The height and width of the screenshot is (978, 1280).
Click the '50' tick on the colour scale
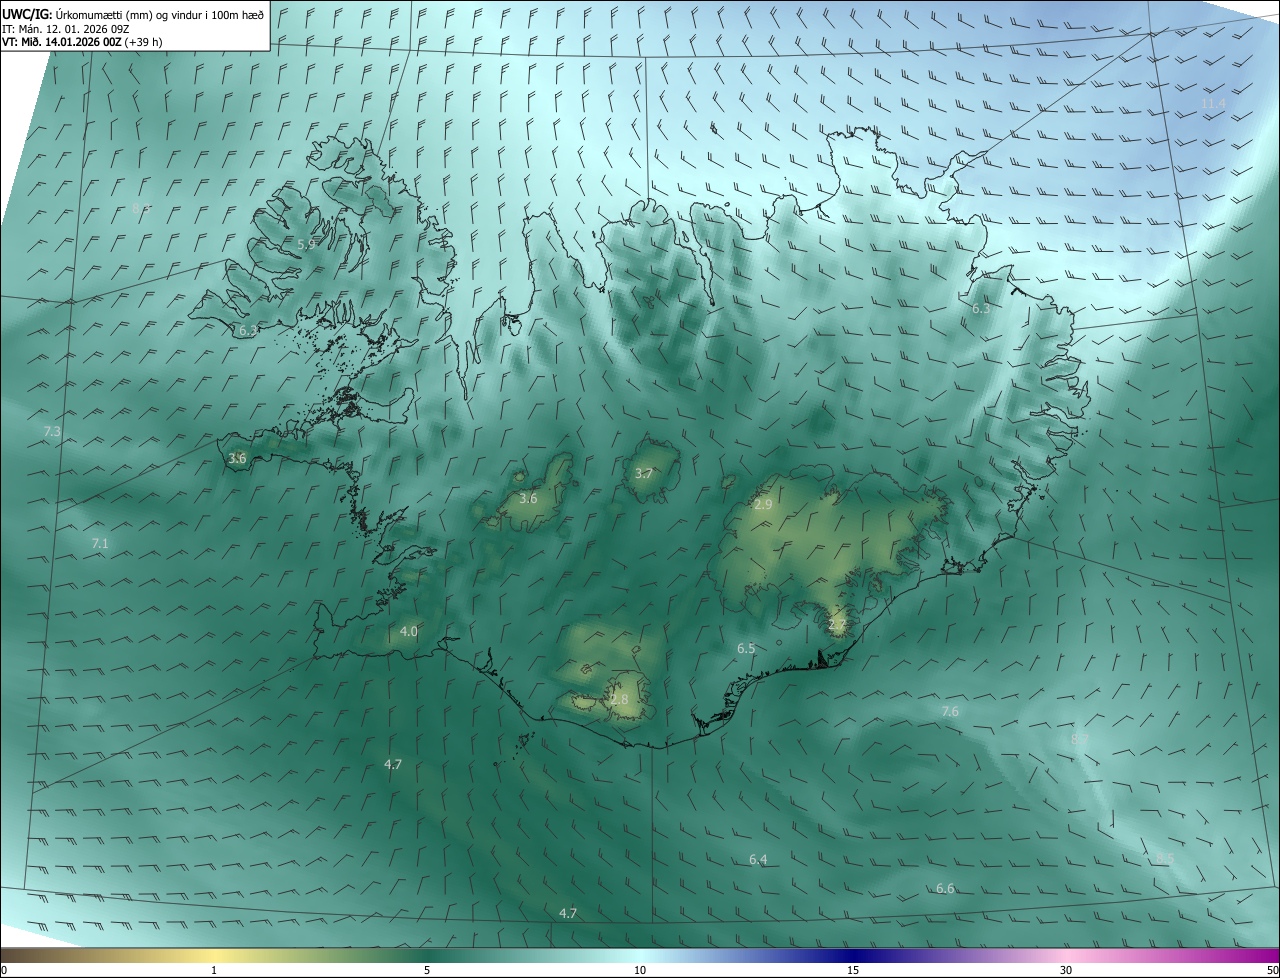click(1272, 970)
